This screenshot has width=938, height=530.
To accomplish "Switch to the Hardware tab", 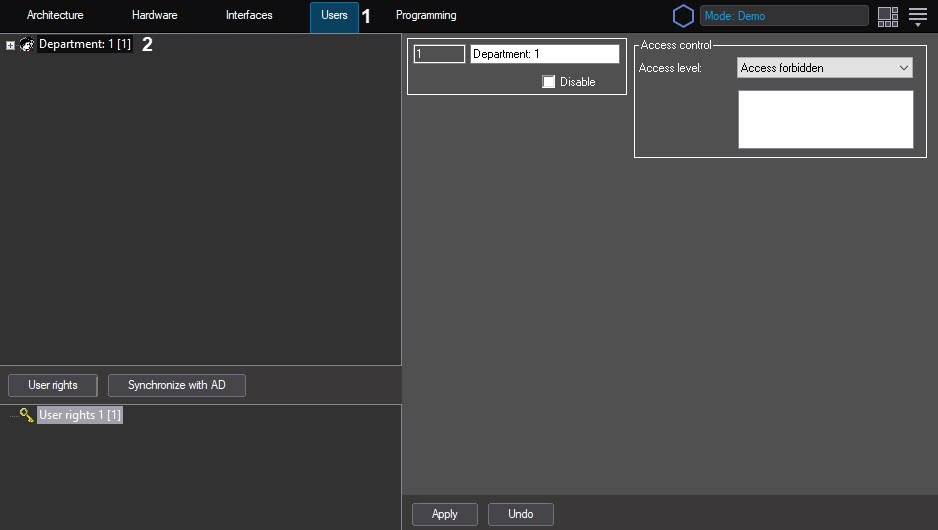I will point(154,15).
